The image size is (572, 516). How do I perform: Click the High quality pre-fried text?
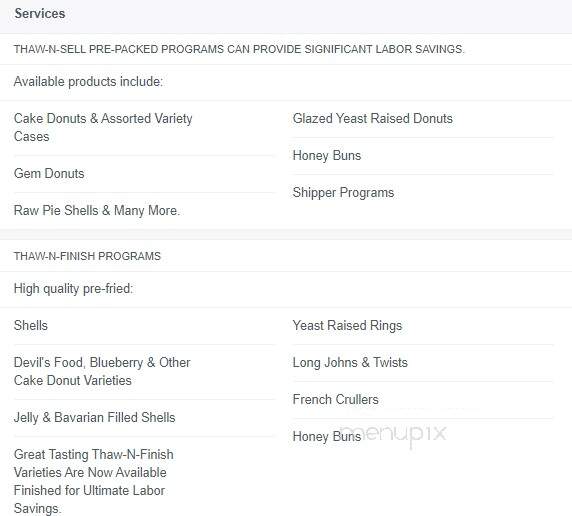73,289
